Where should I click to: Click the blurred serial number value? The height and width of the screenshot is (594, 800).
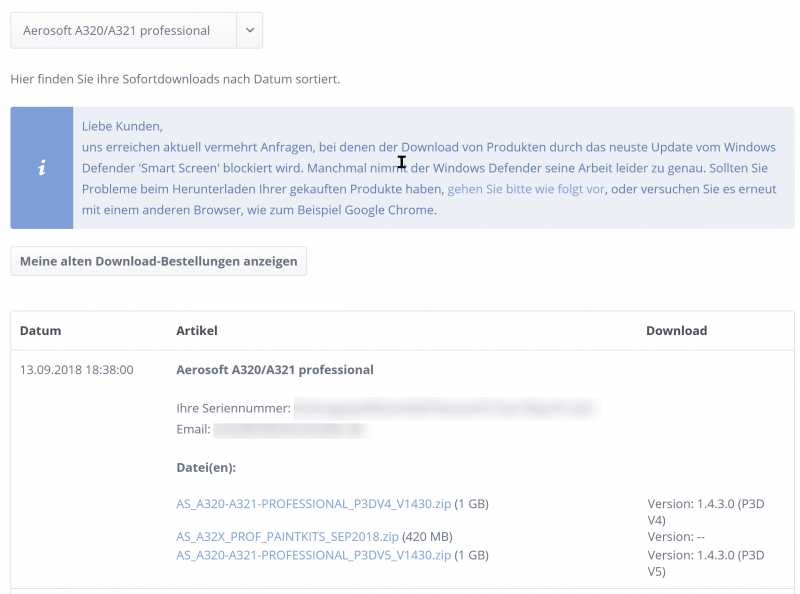pyautogui.click(x=447, y=409)
